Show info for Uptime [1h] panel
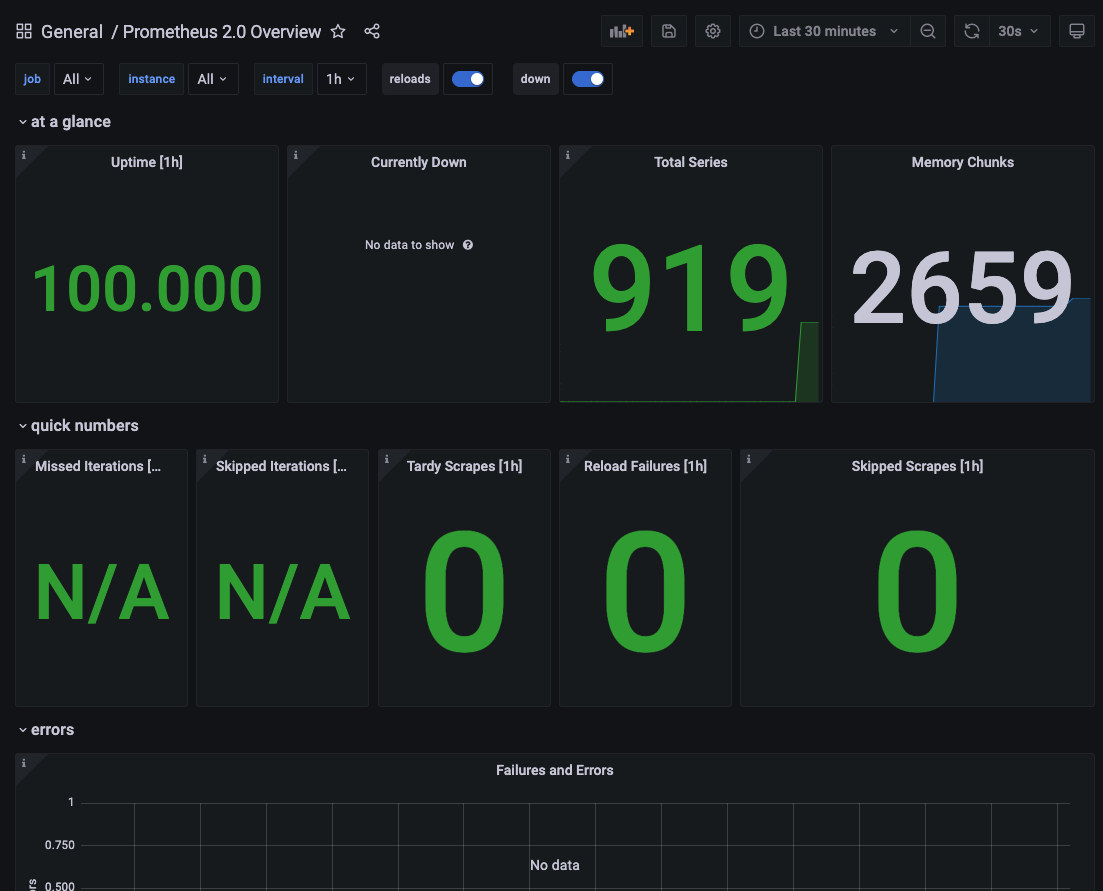The image size is (1103, 891). 23,155
